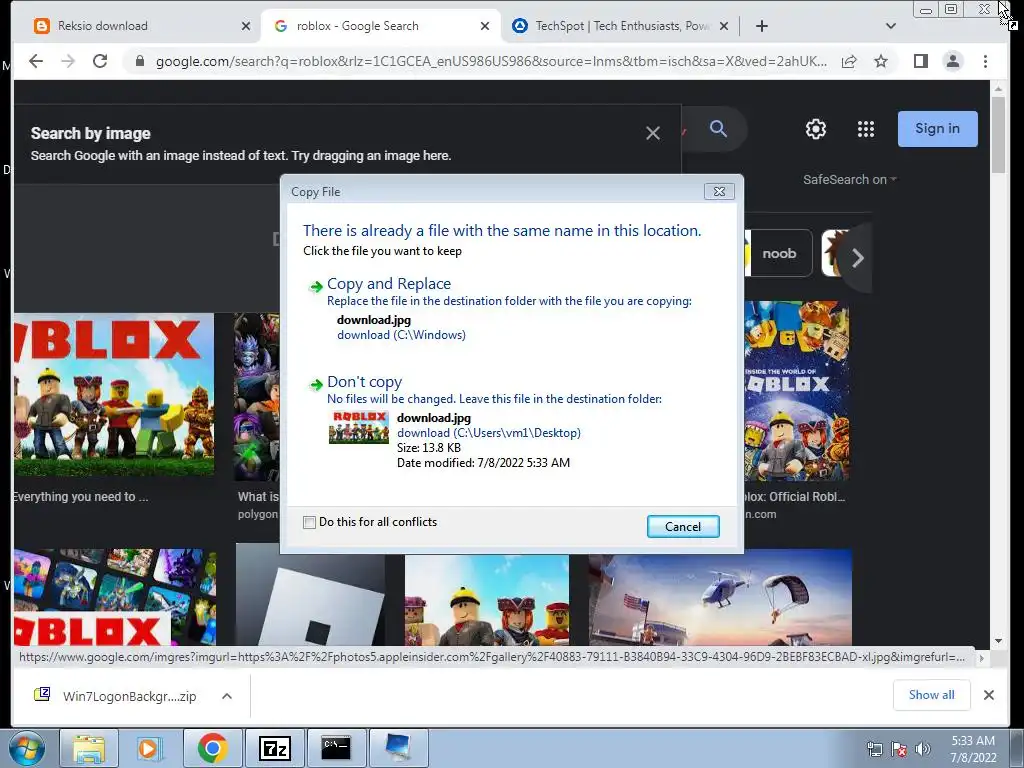
Task: Click the Sign in button
Action: [937, 129]
